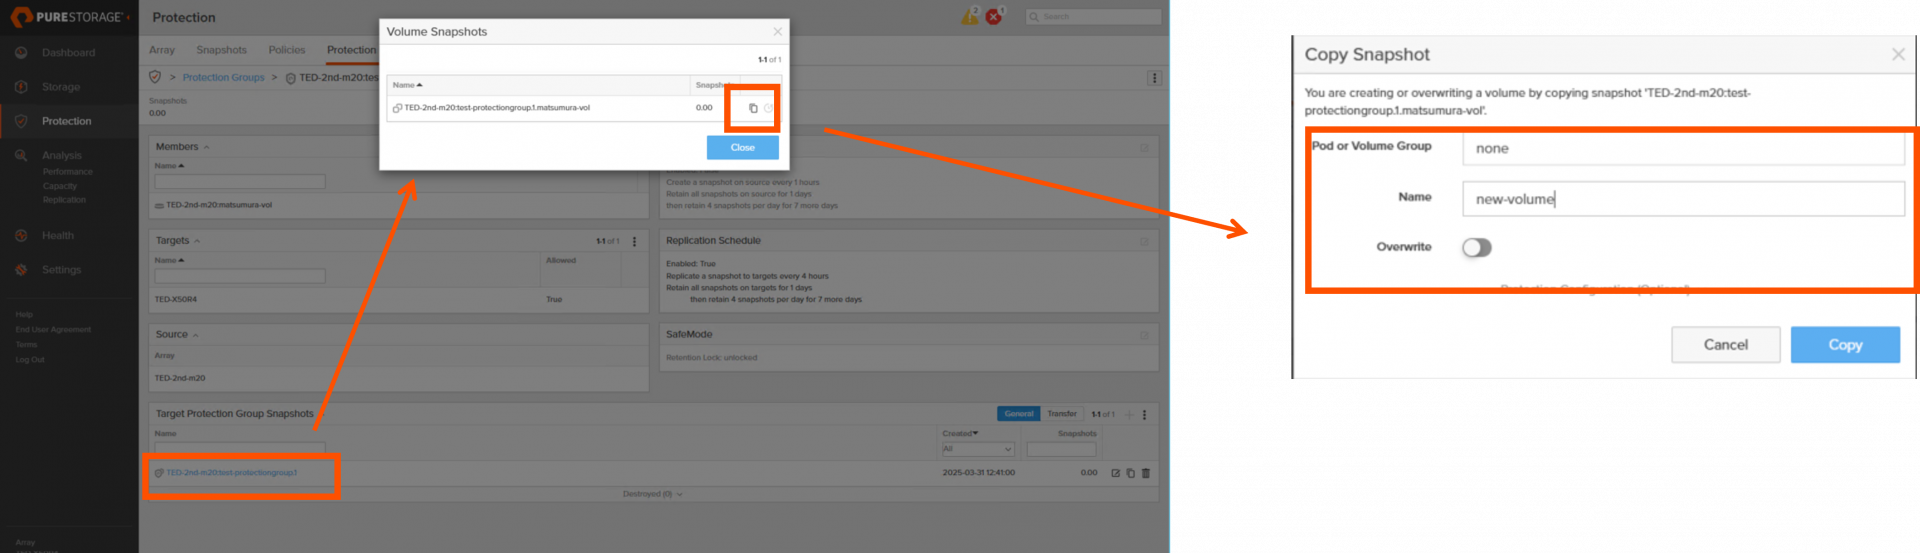Click the red critical alerts icon
Image resolution: width=1920 pixels, height=553 pixels.
[994, 17]
